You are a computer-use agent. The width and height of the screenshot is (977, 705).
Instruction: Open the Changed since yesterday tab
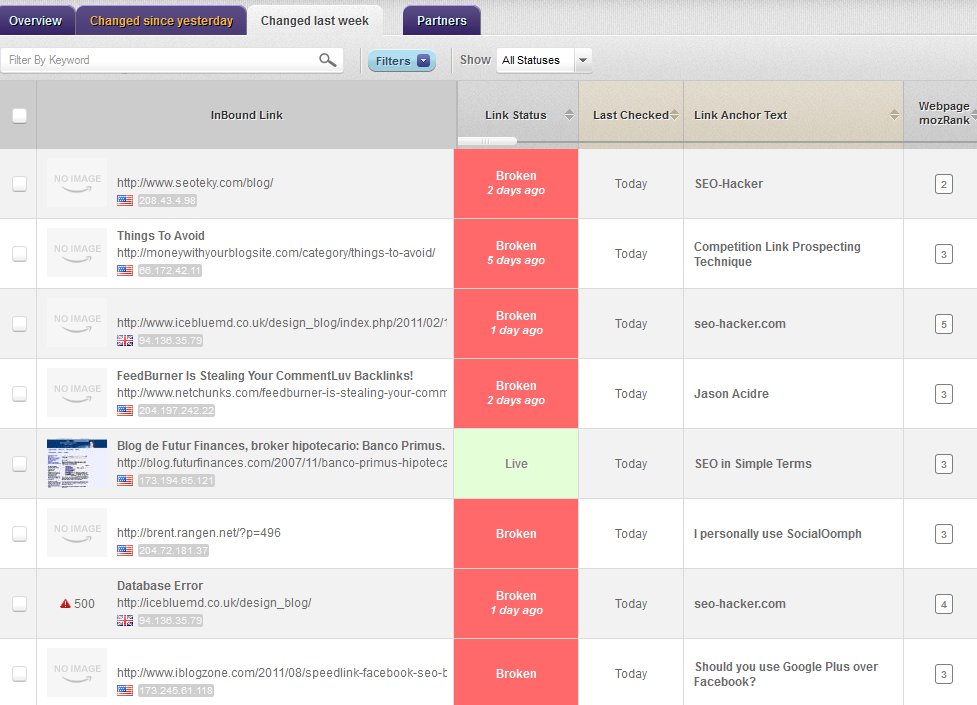coord(161,20)
